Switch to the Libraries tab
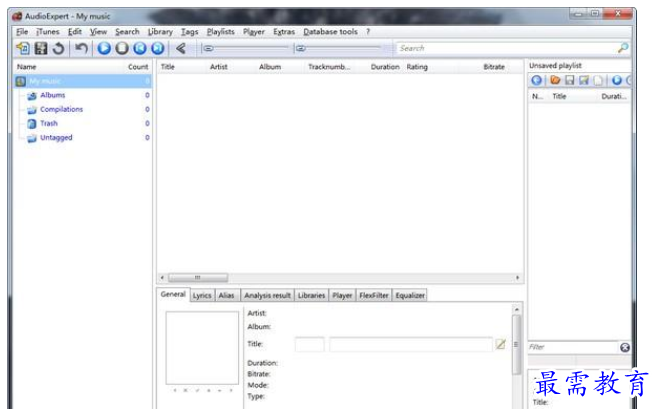Viewport: 657px width, 415px height. (311, 296)
